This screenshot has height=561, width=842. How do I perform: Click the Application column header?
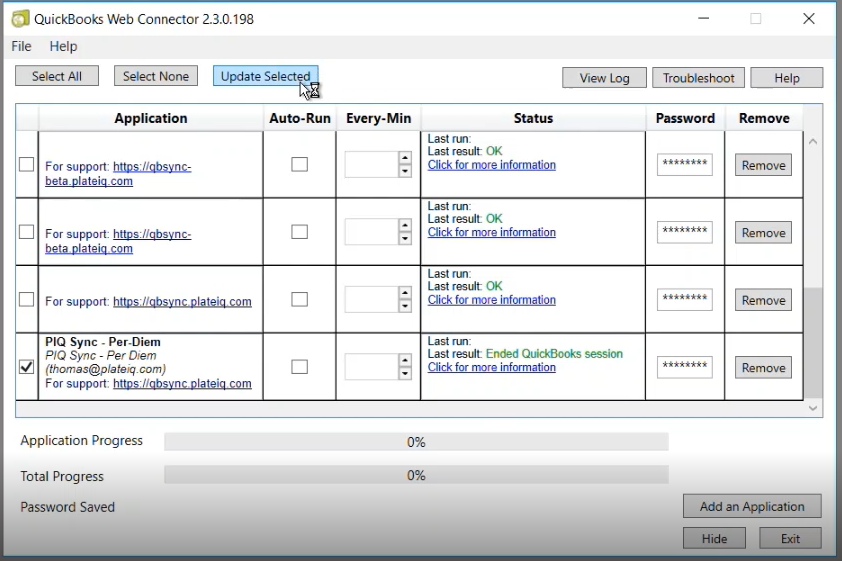pos(150,118)
